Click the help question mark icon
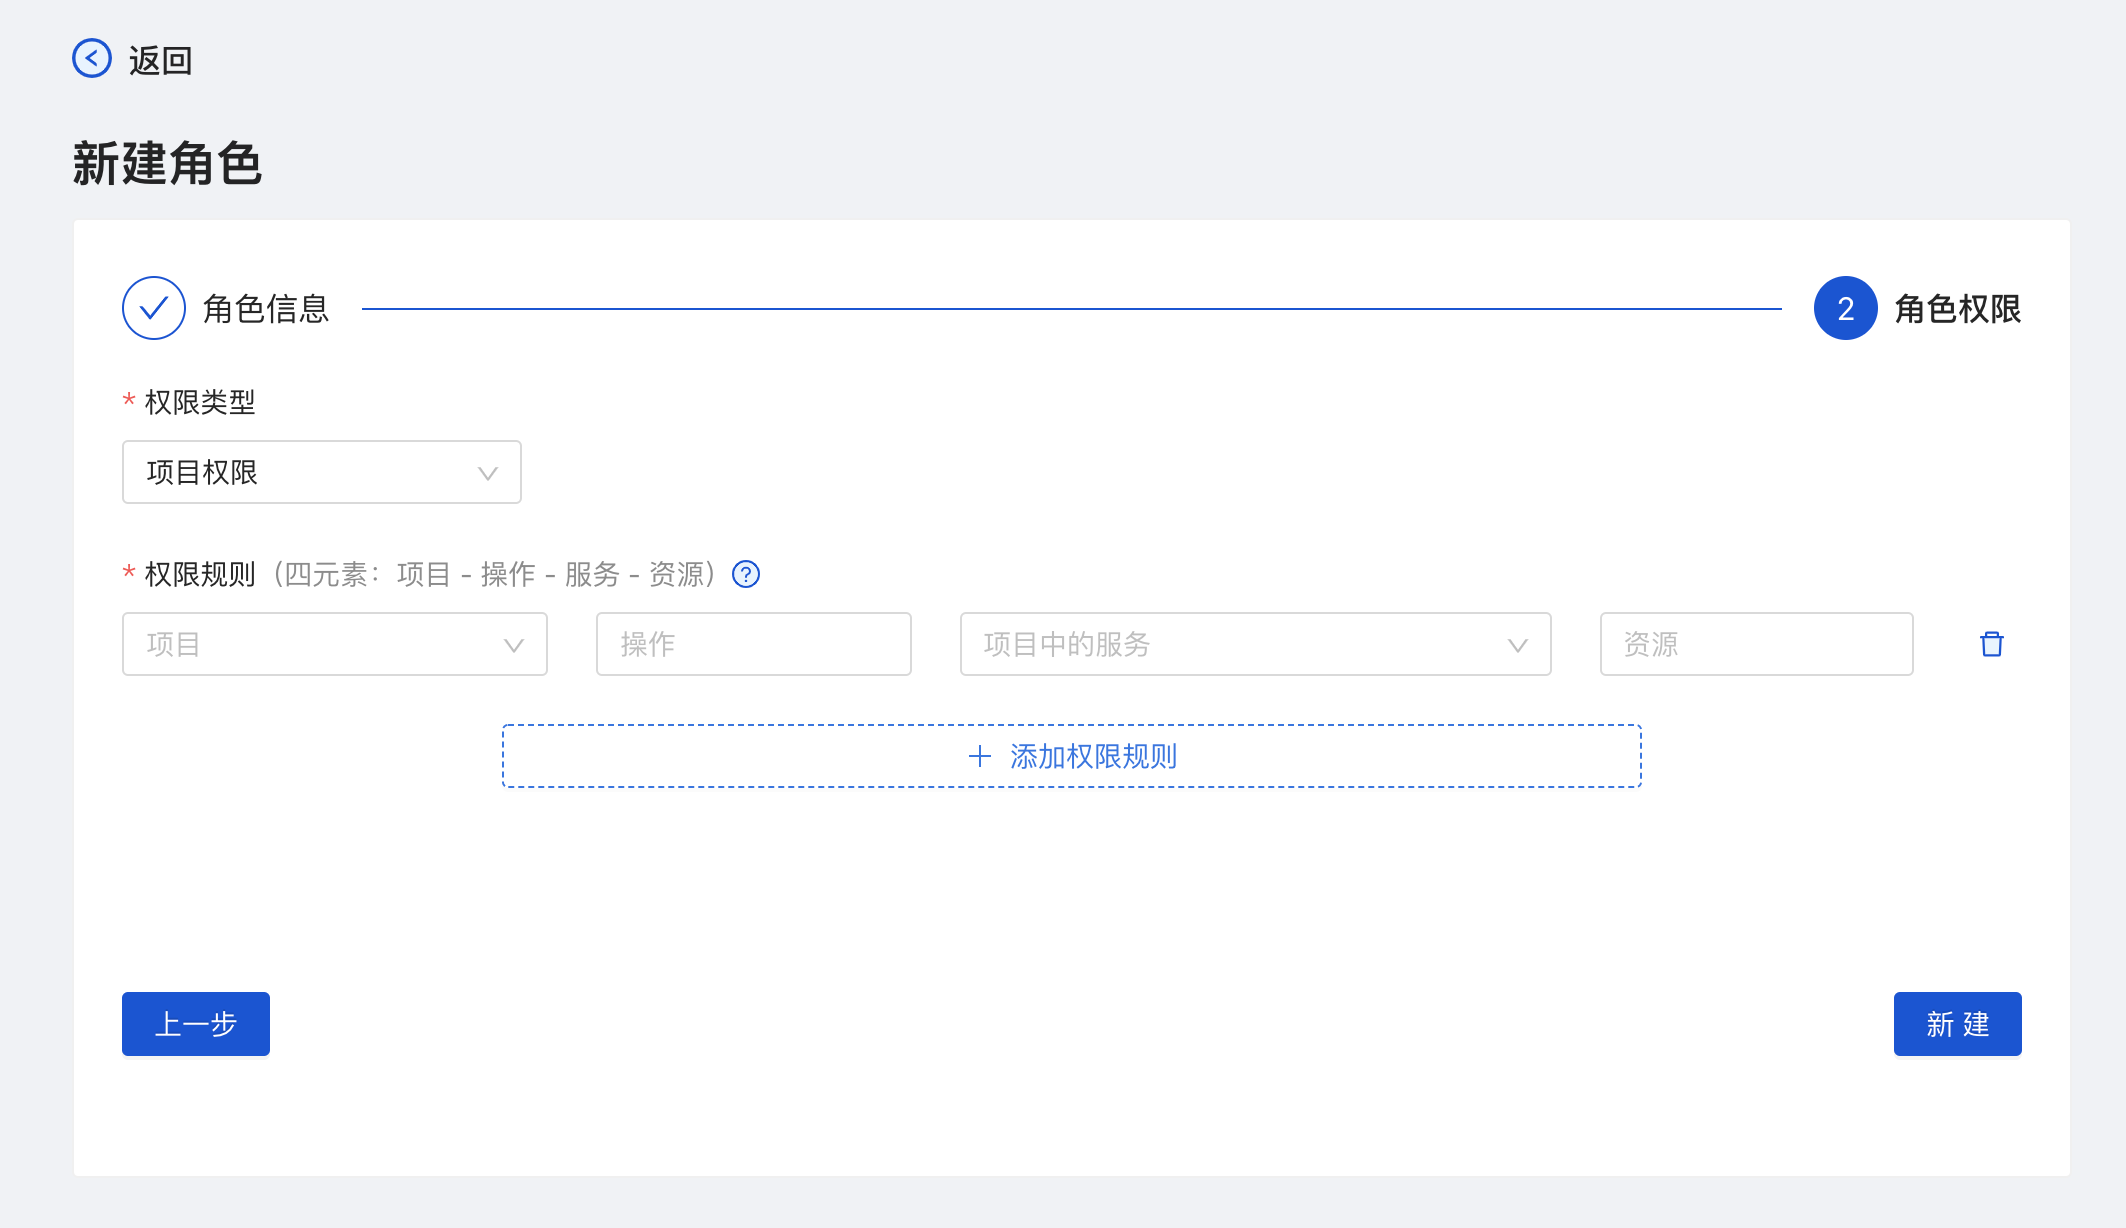Image resolution: width=2126 pixels, height=1228 pixels. click(x=746, y=574)
